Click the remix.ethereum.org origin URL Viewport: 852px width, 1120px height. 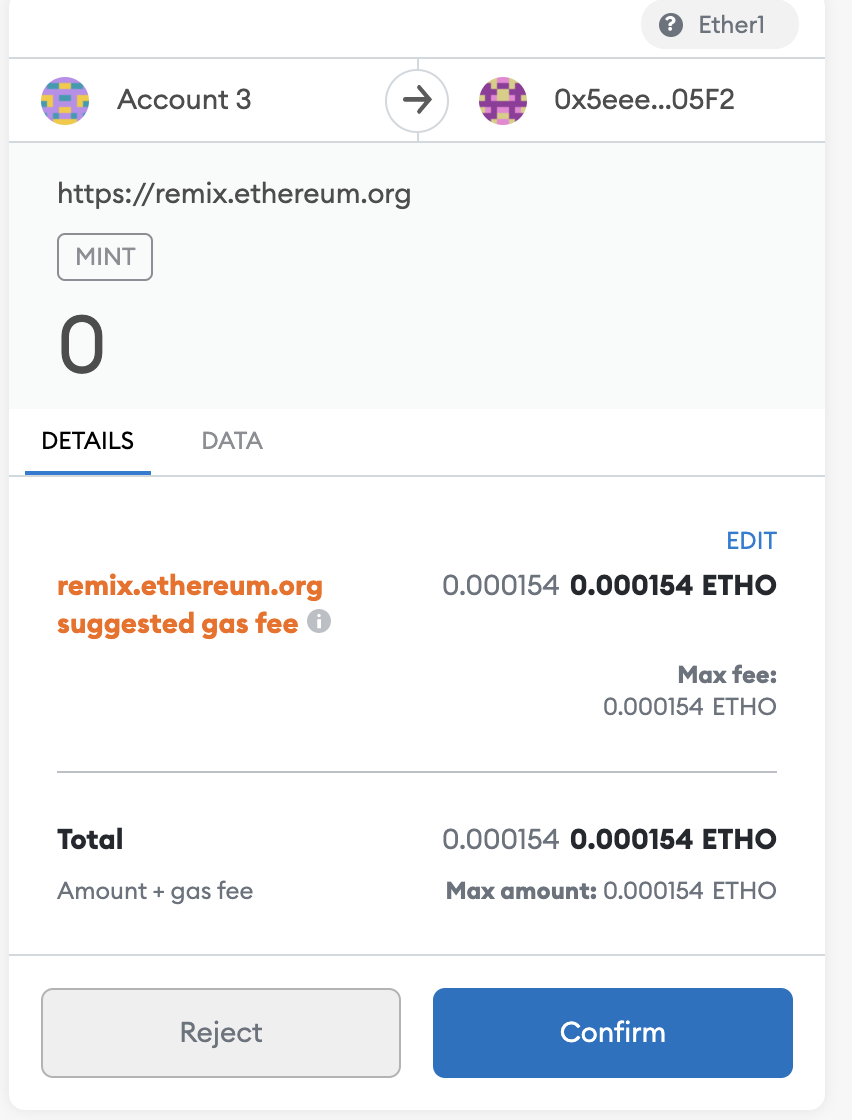click(234, 194)
